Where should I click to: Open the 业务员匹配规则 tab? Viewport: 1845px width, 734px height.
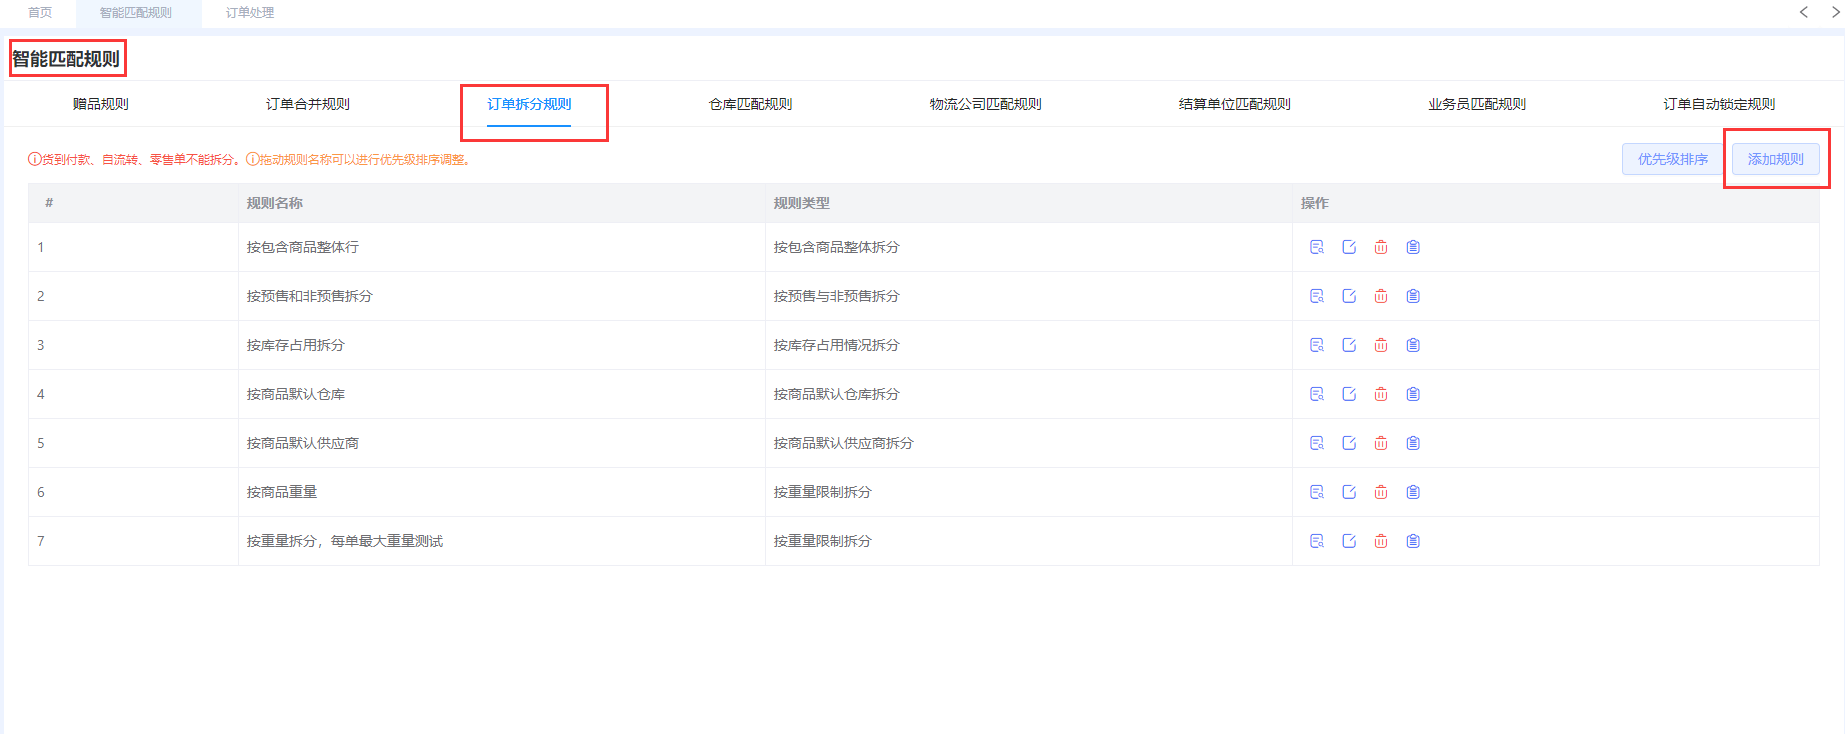pos(1477,104)
